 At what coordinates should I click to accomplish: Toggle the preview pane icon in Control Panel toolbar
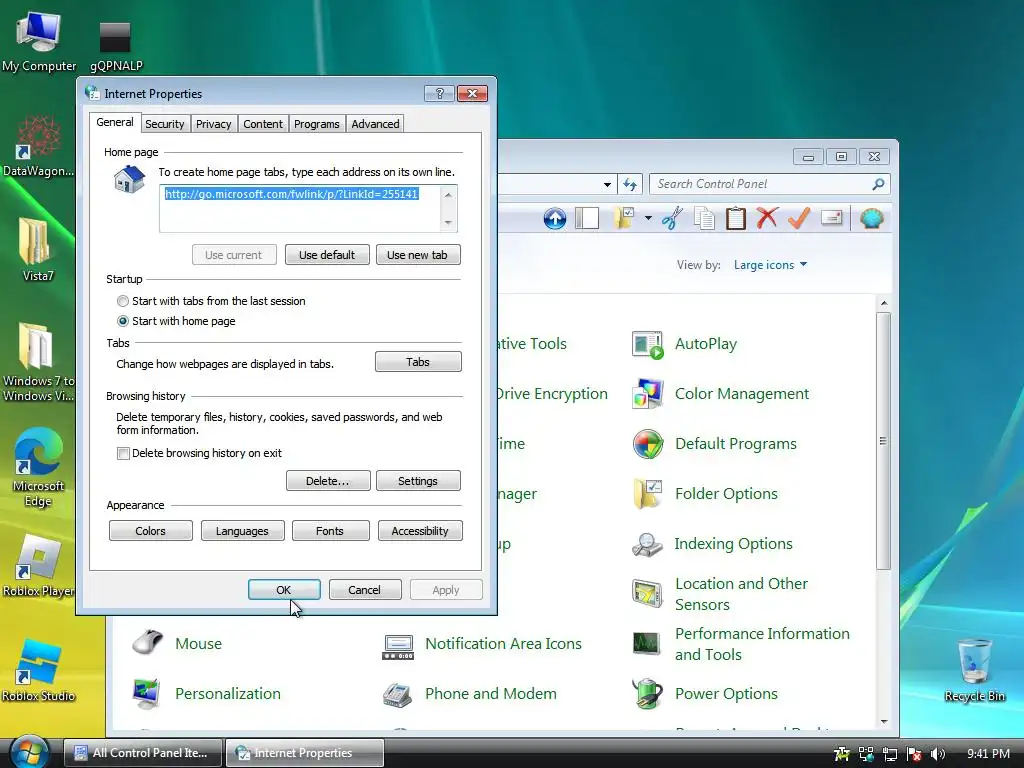point(587,218)
